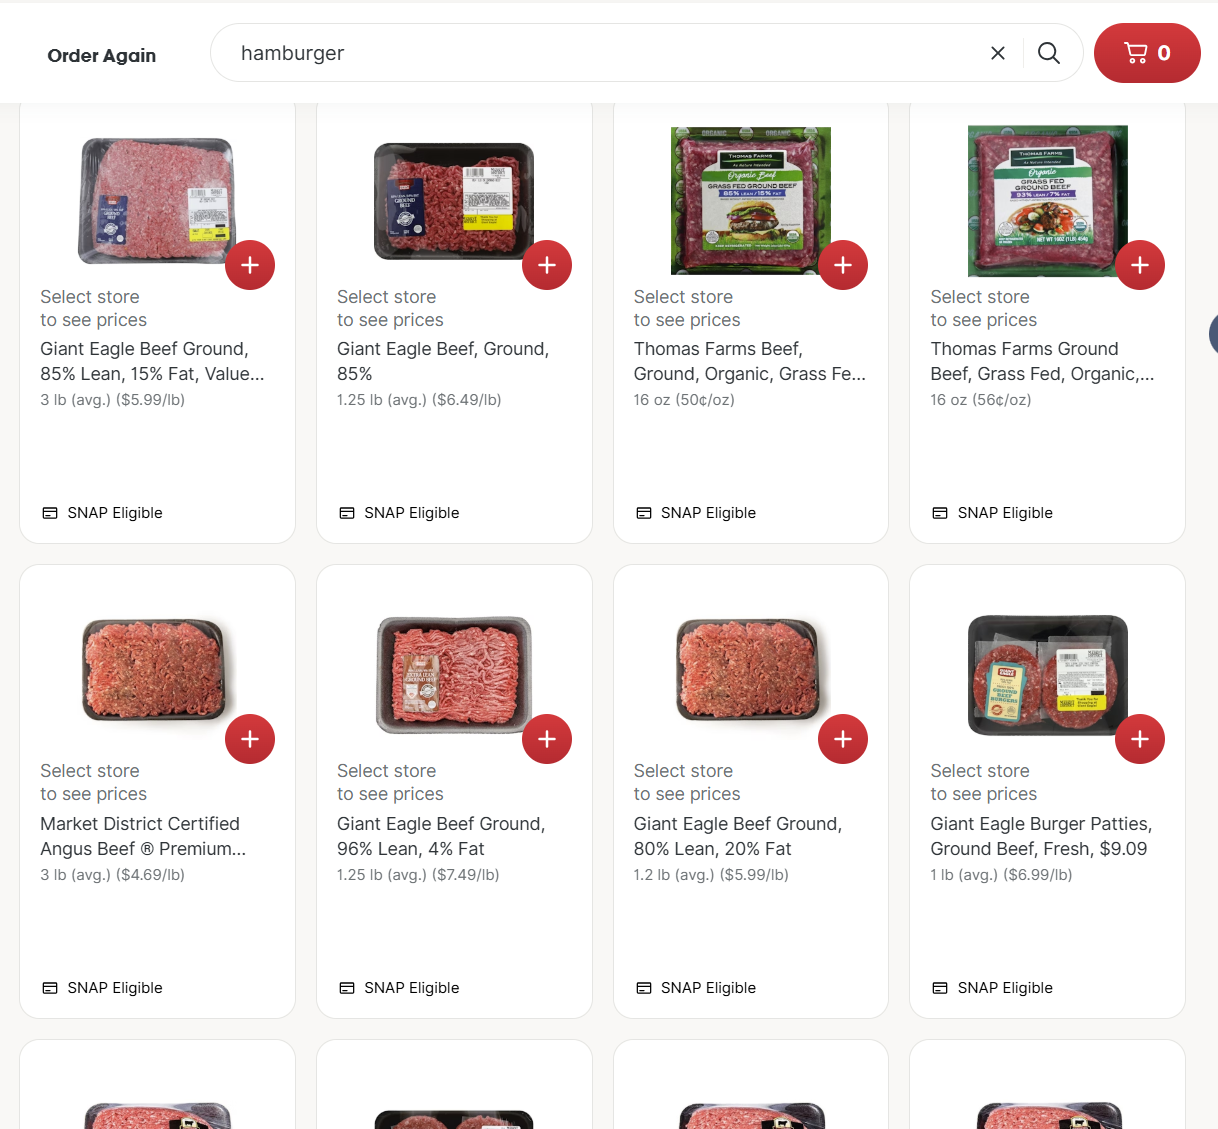
Task: Add Thomas Farms Ground Beef 16 oz (56¢/oz) to cart
Action: pyautogui.click(x=1140, y=265)
